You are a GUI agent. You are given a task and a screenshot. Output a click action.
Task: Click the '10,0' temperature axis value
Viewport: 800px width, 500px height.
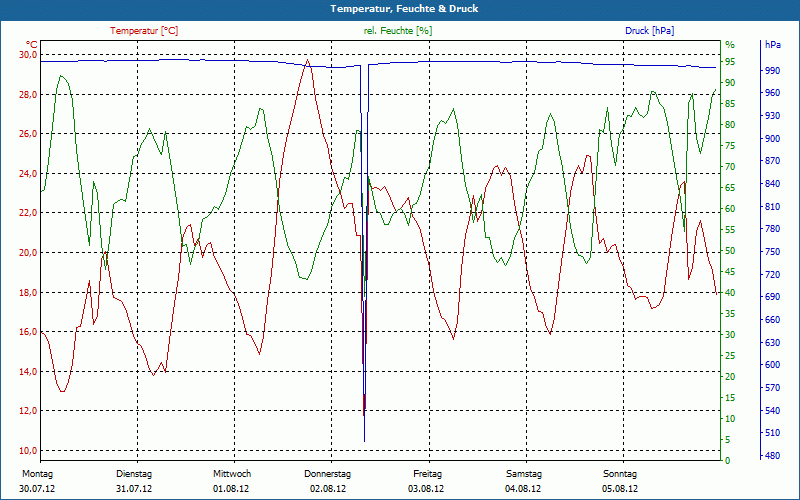28,451
